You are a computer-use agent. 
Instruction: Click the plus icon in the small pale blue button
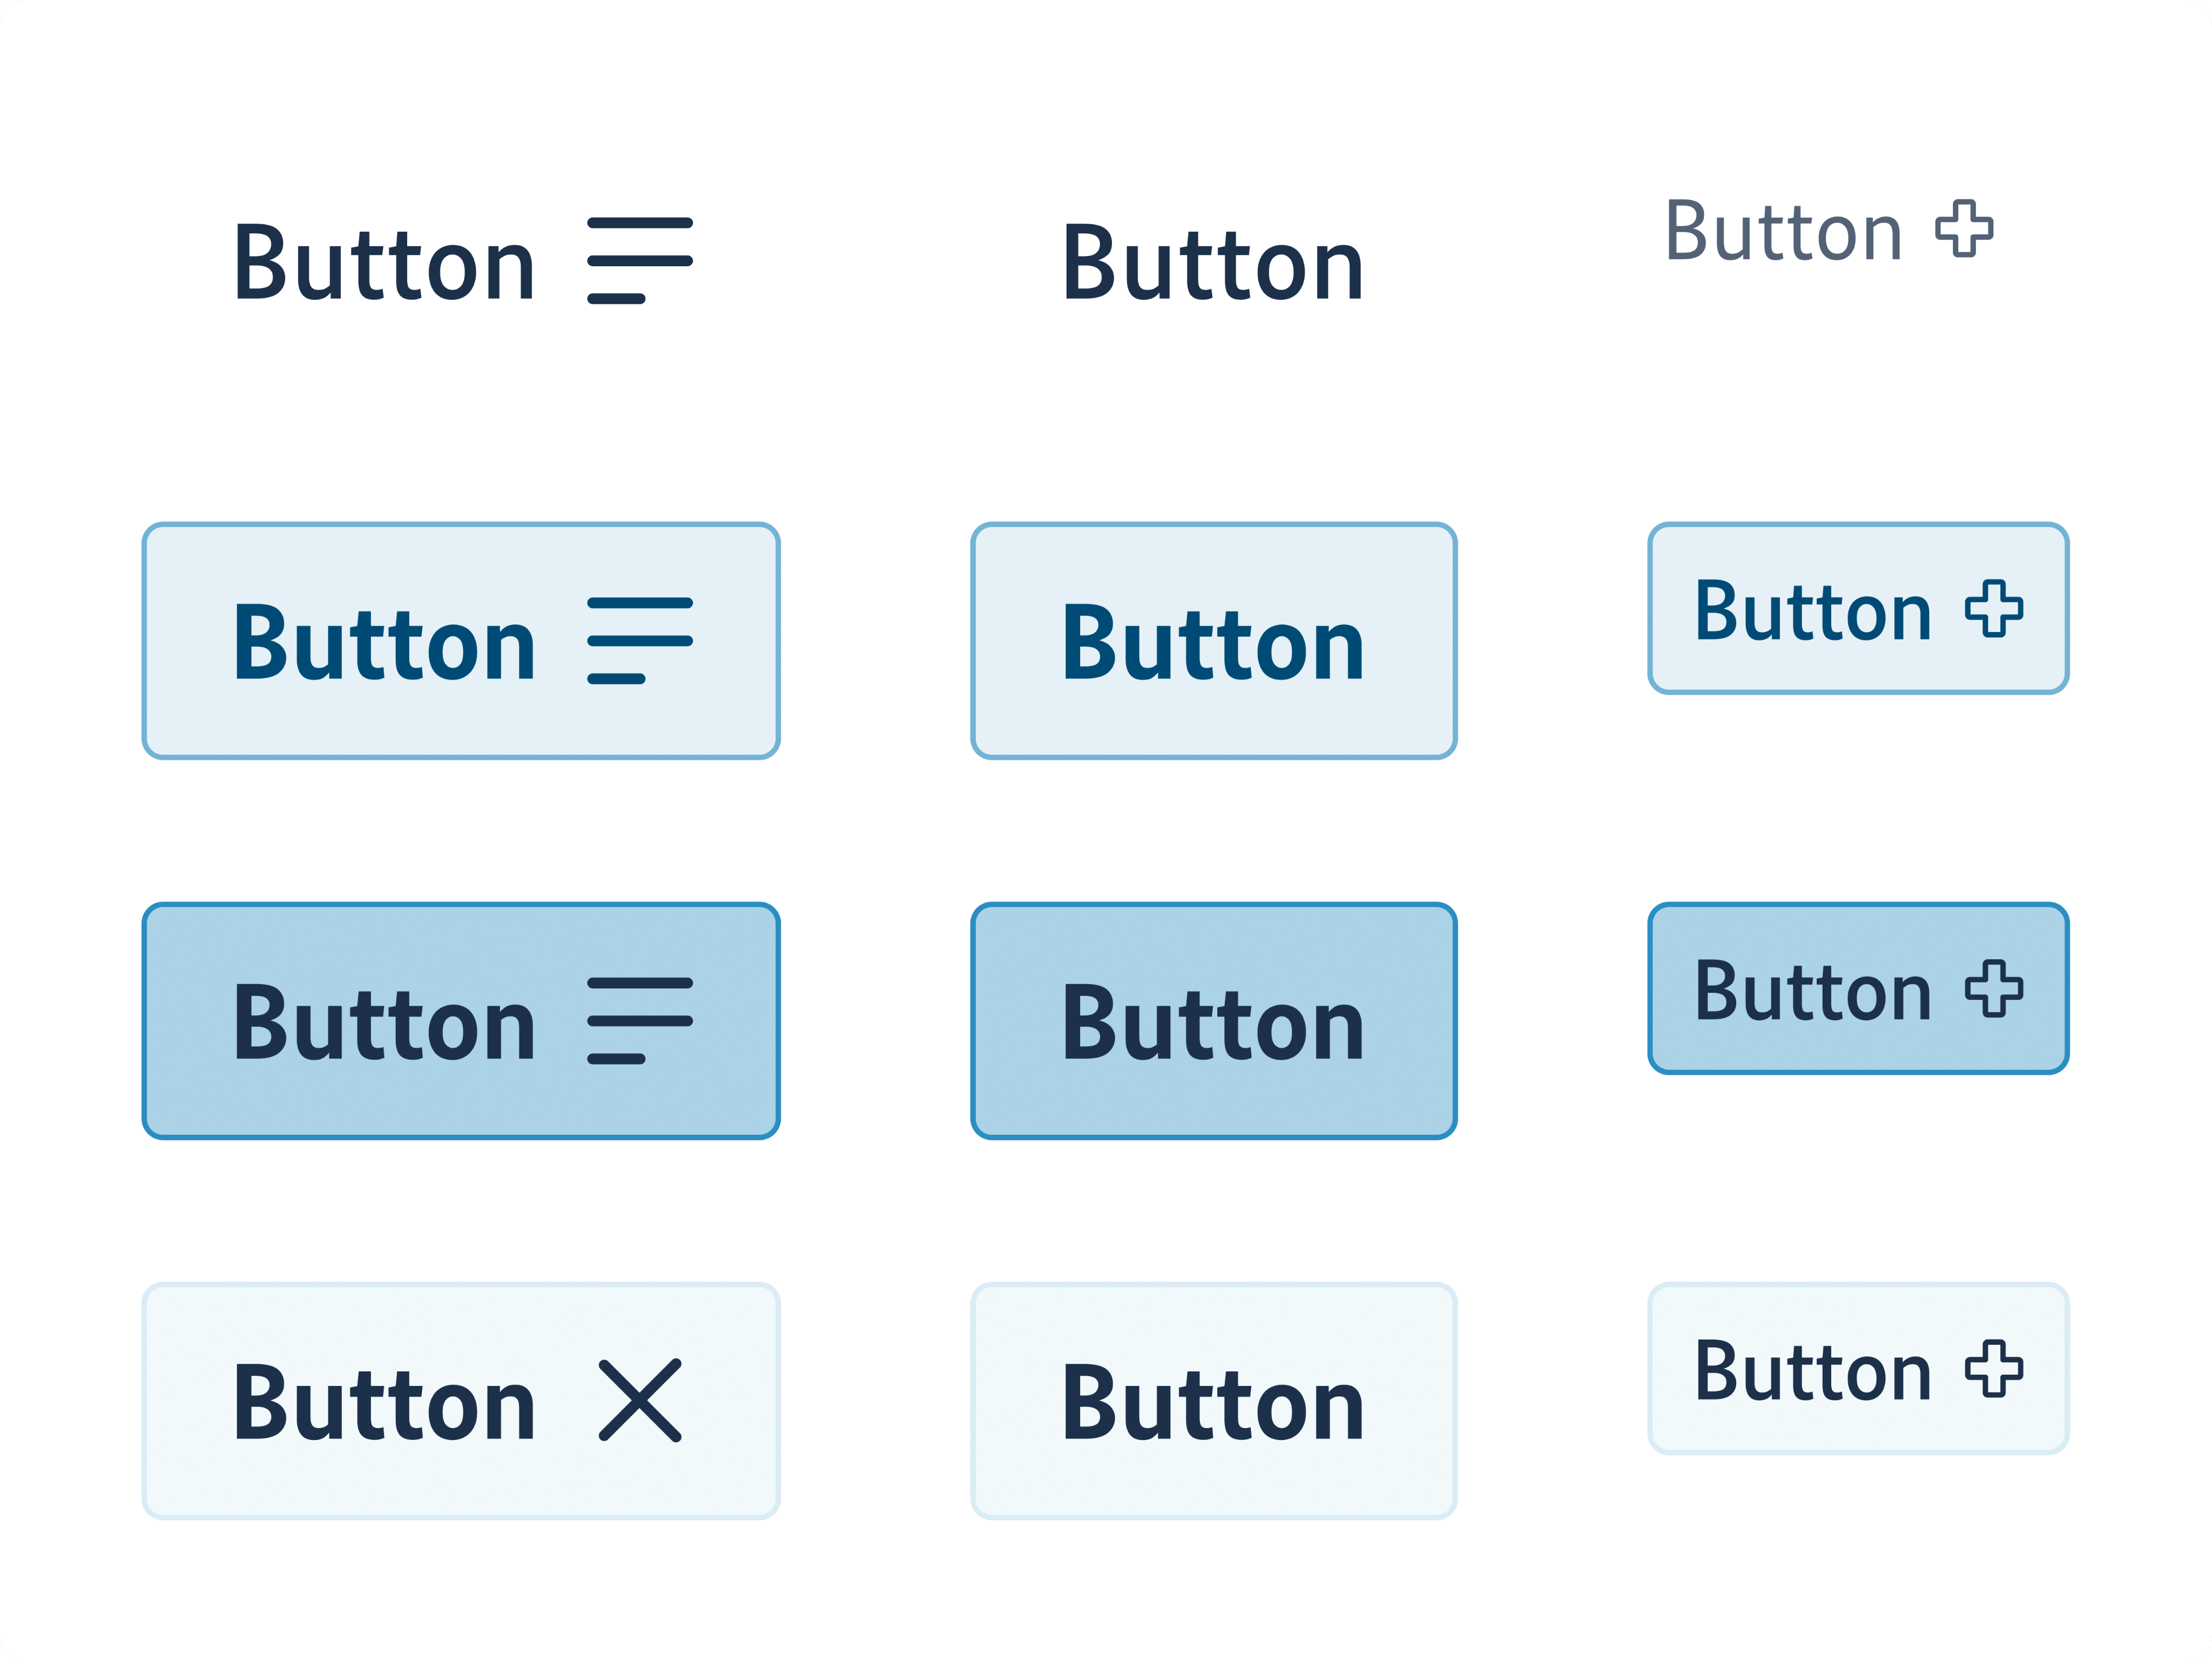coord(1994,1368)
